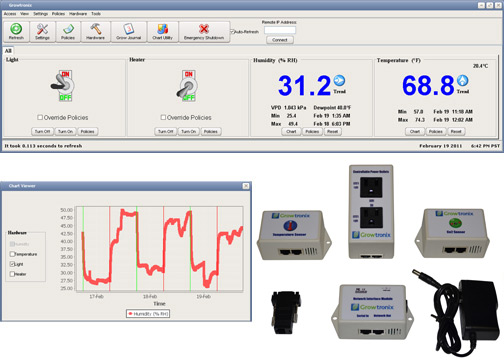Click the 68.8 temperature reading
504x361 pixels.
[428, 85]
